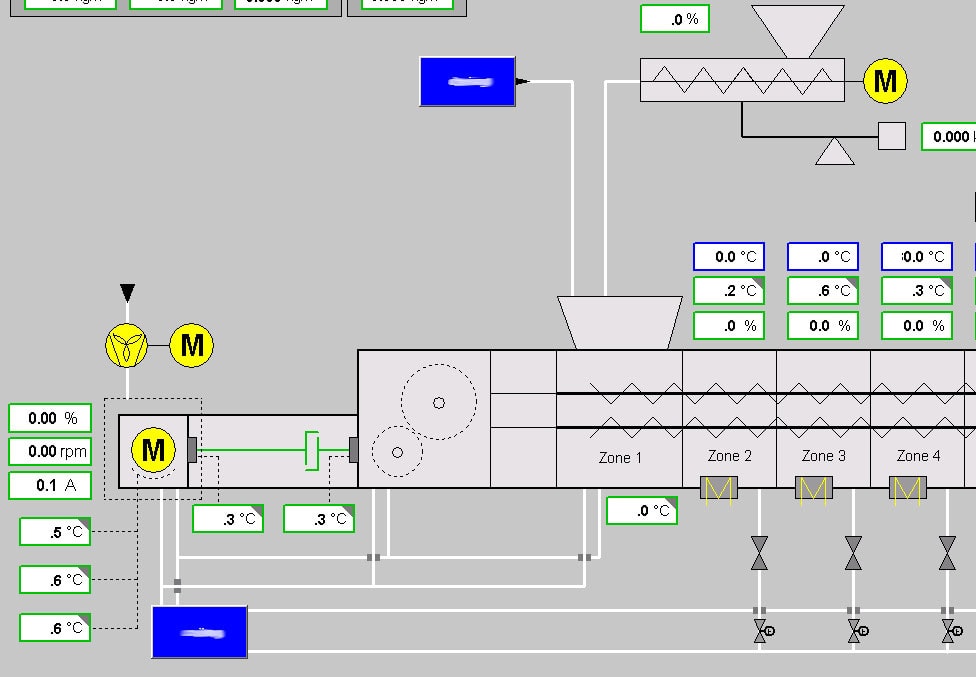Select the feeder screw conveyor box
Image resolution: width=976 pixels, height=677 pixels.
pos(743,80)
